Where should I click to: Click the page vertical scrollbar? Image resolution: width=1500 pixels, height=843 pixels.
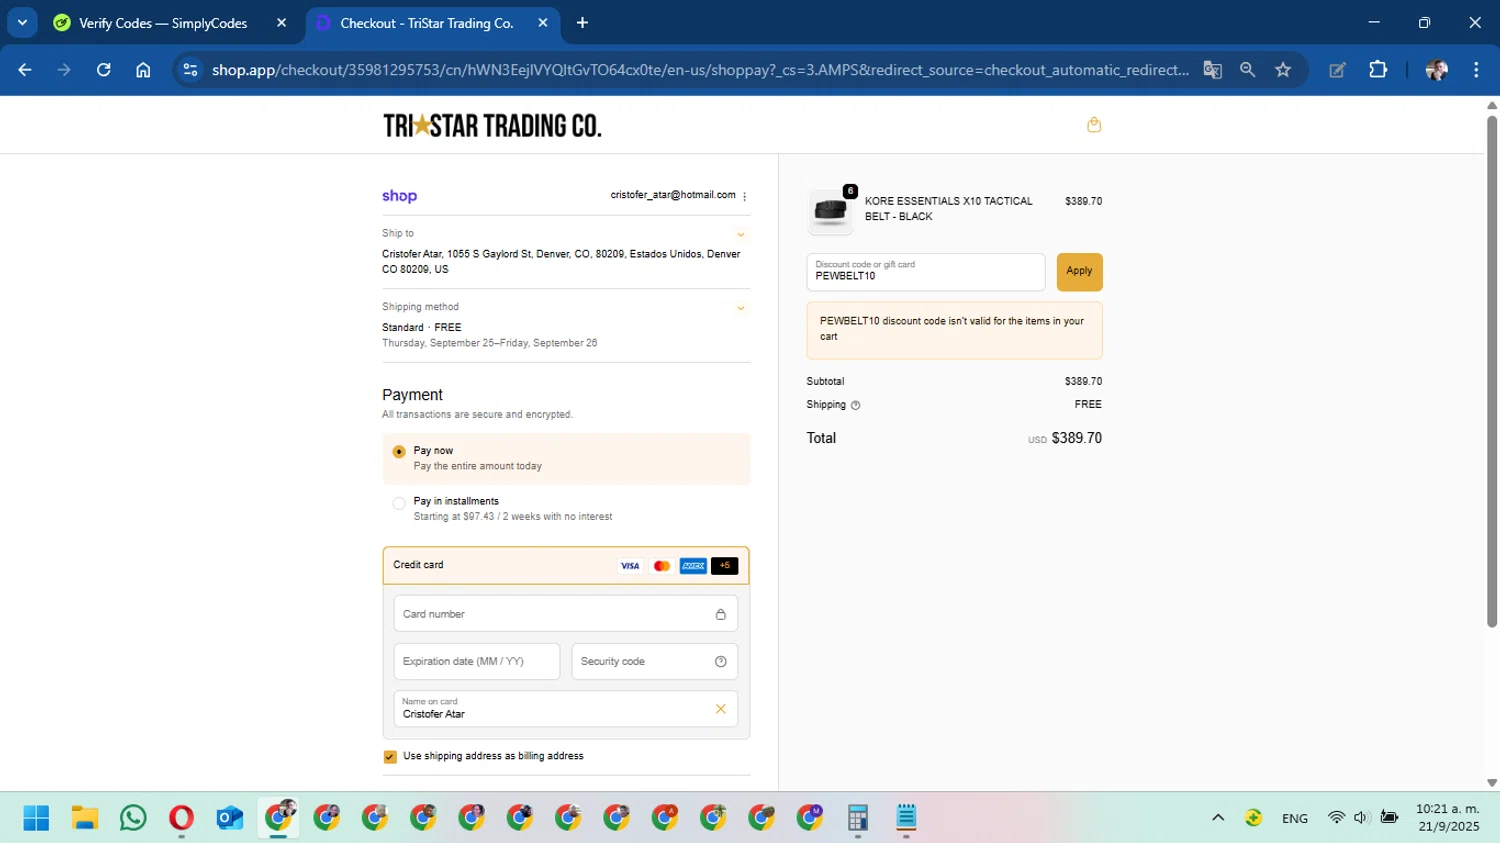[x=1491, y=372]
